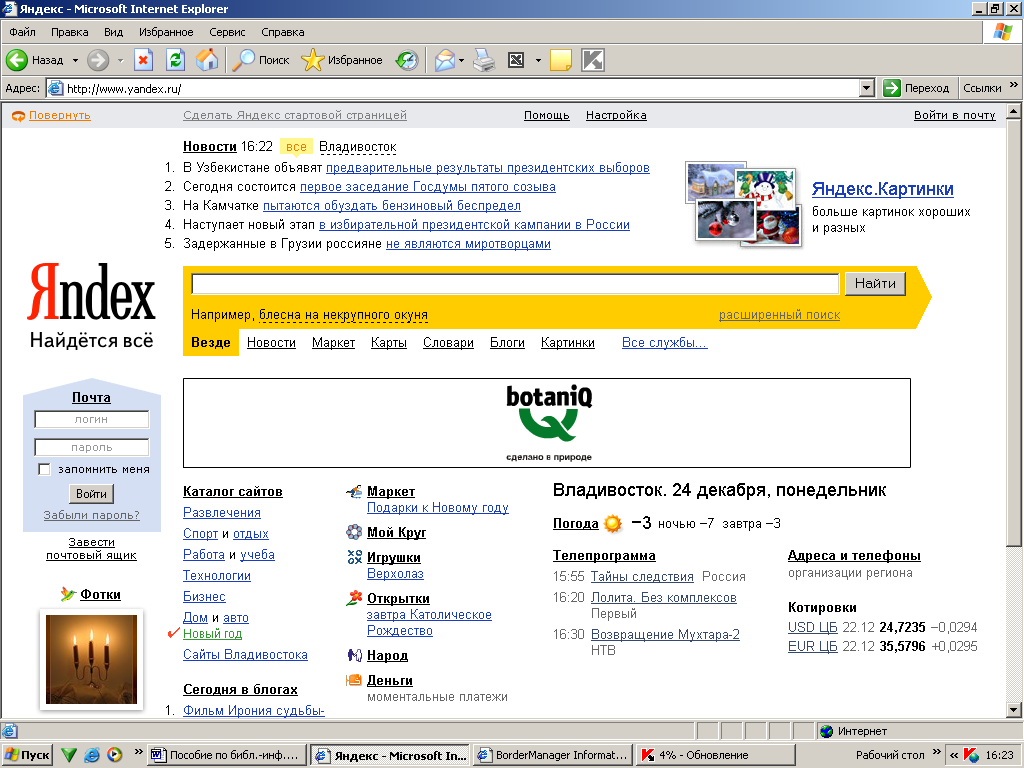Viewport: 1024px width, 768px height.
Task: Click the Войти login button
Action: 91,494
